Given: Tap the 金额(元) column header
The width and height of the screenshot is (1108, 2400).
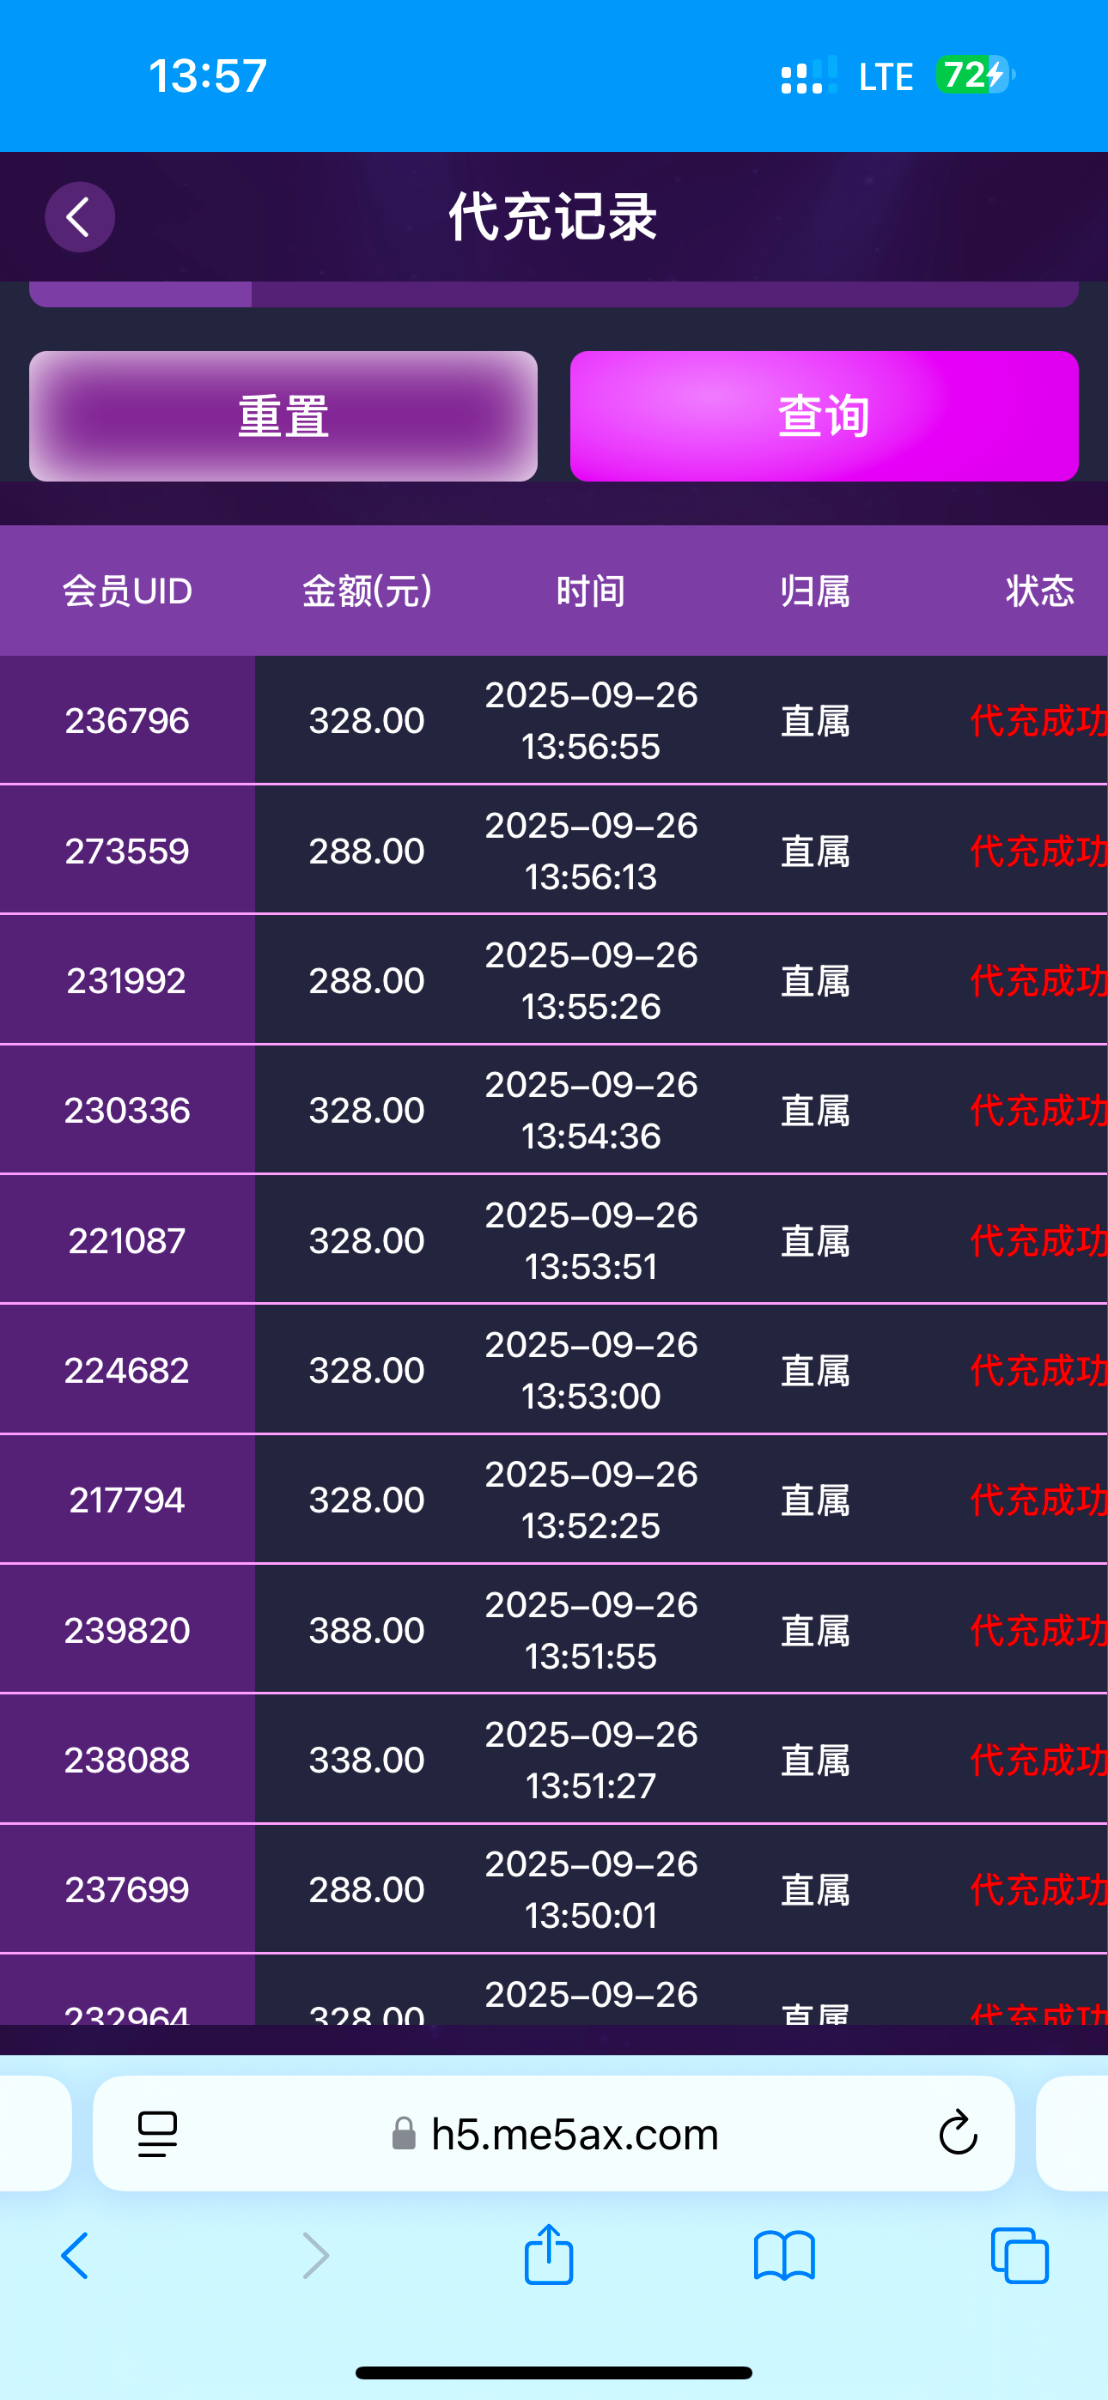Looking at the screenshot, I should click(x=367, y=591).
